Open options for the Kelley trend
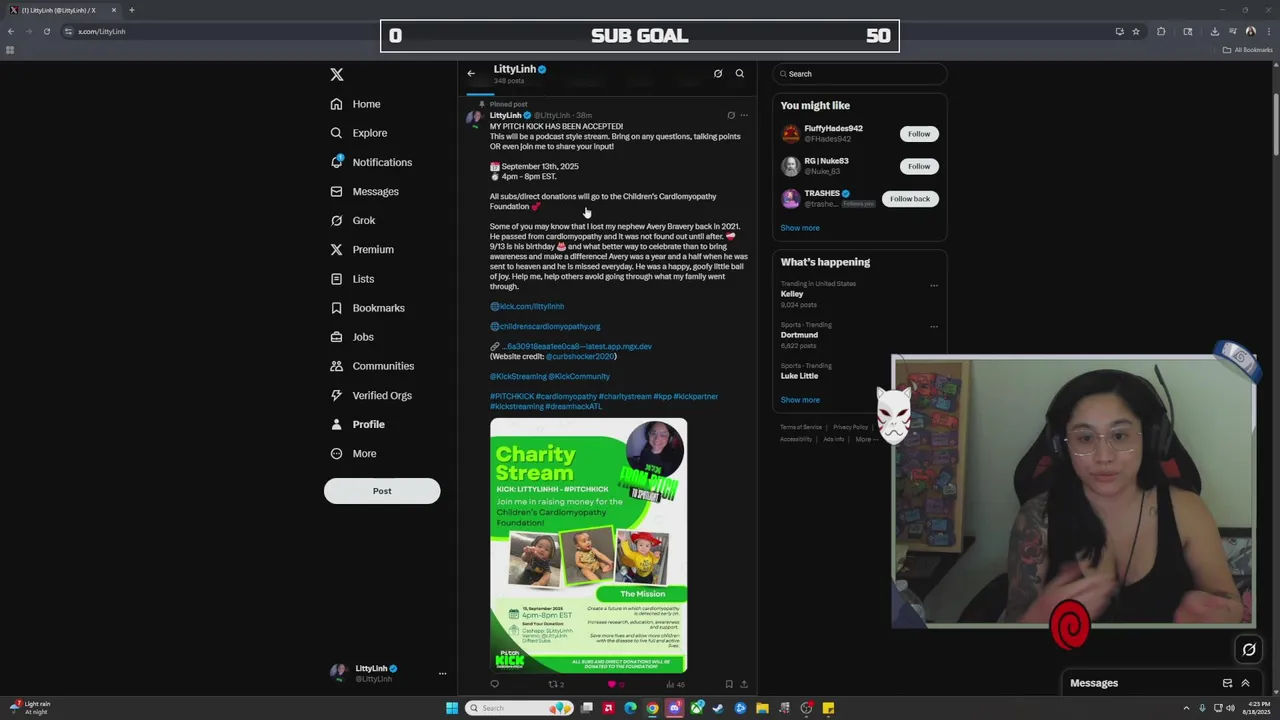Screen dimensions: 1280x720 click(934, 285)
